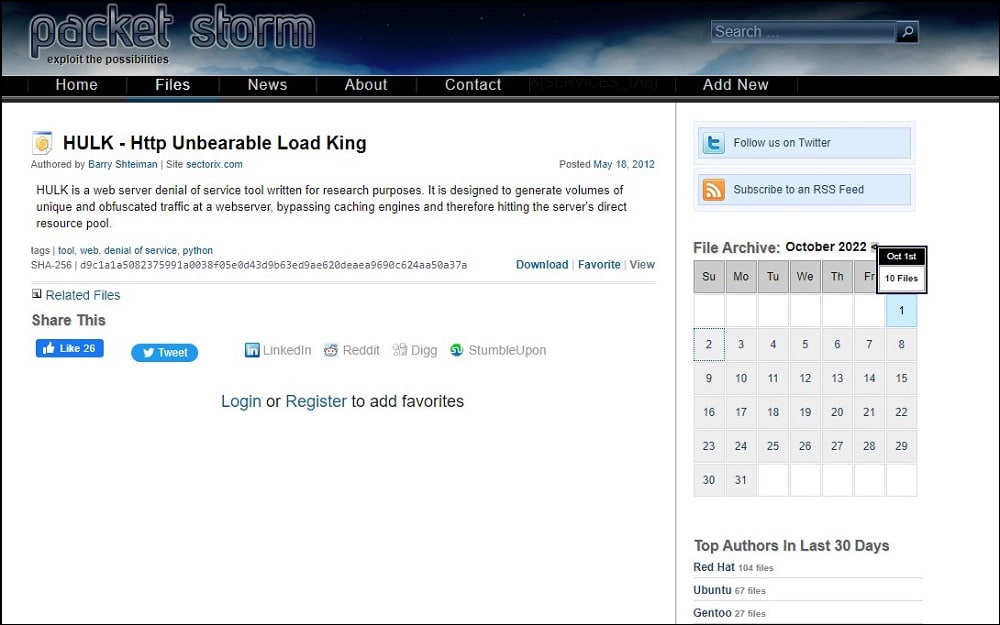
Task: Click the October 2022 archive month label
Action: tap(826, 247)
